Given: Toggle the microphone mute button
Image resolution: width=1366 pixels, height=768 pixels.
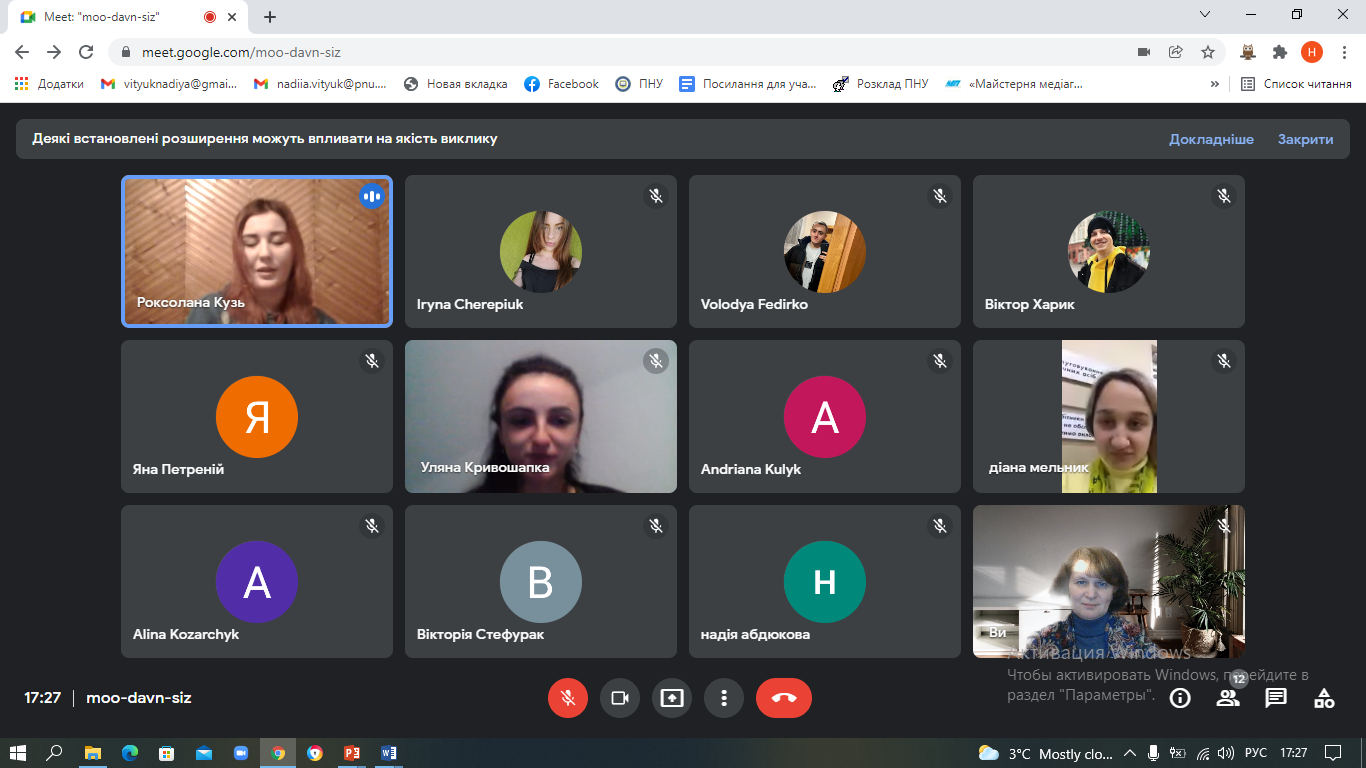Looking at the screenshot, I should tap(568, 698).
